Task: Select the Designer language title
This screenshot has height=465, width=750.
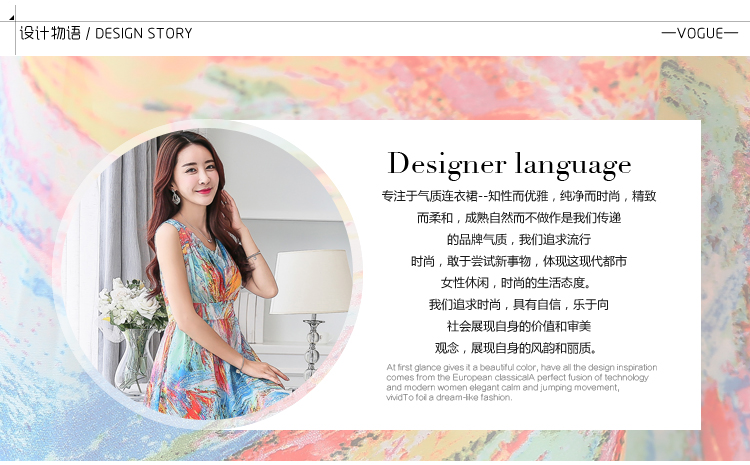Action: 509,164
